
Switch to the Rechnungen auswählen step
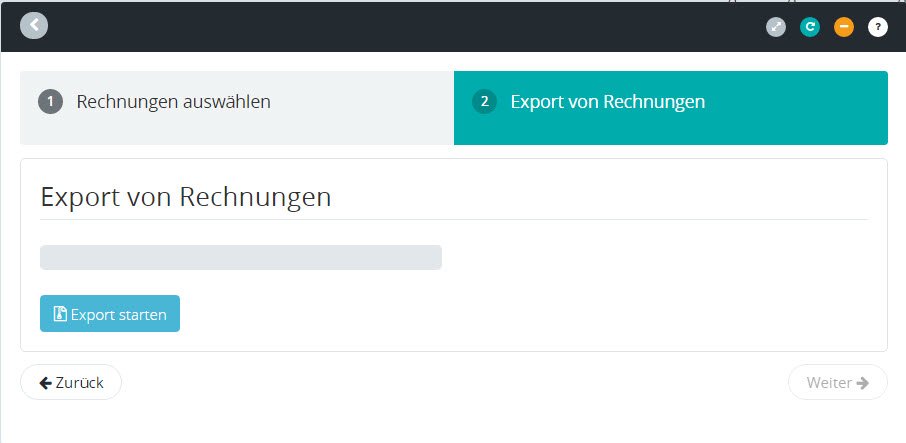[x=173, y=102]
